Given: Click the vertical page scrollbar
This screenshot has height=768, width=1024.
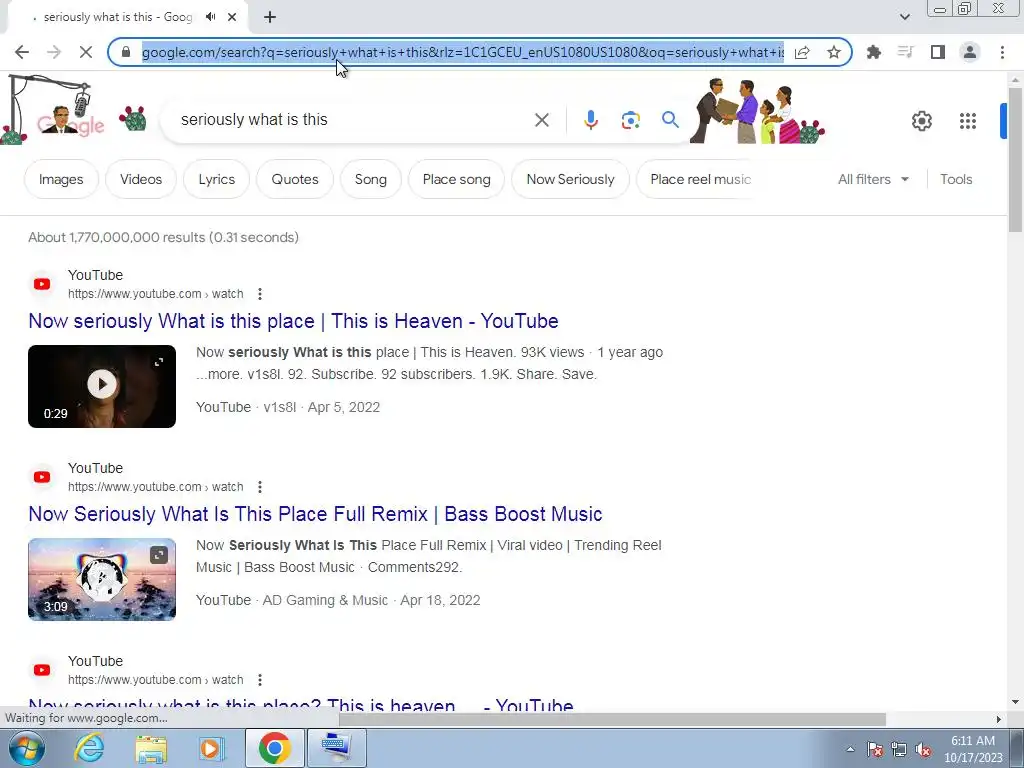Looking at the screenshot, I should 1015,160.
